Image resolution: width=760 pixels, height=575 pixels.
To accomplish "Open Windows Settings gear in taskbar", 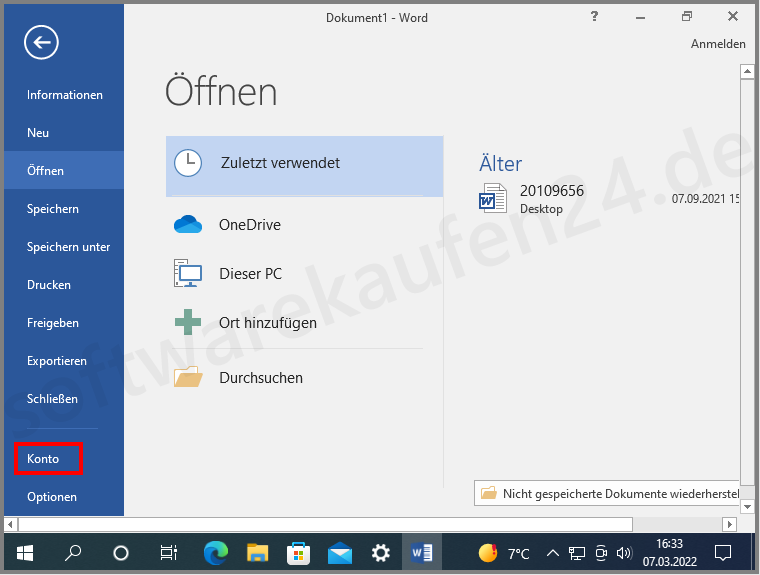I will (380, 552).
